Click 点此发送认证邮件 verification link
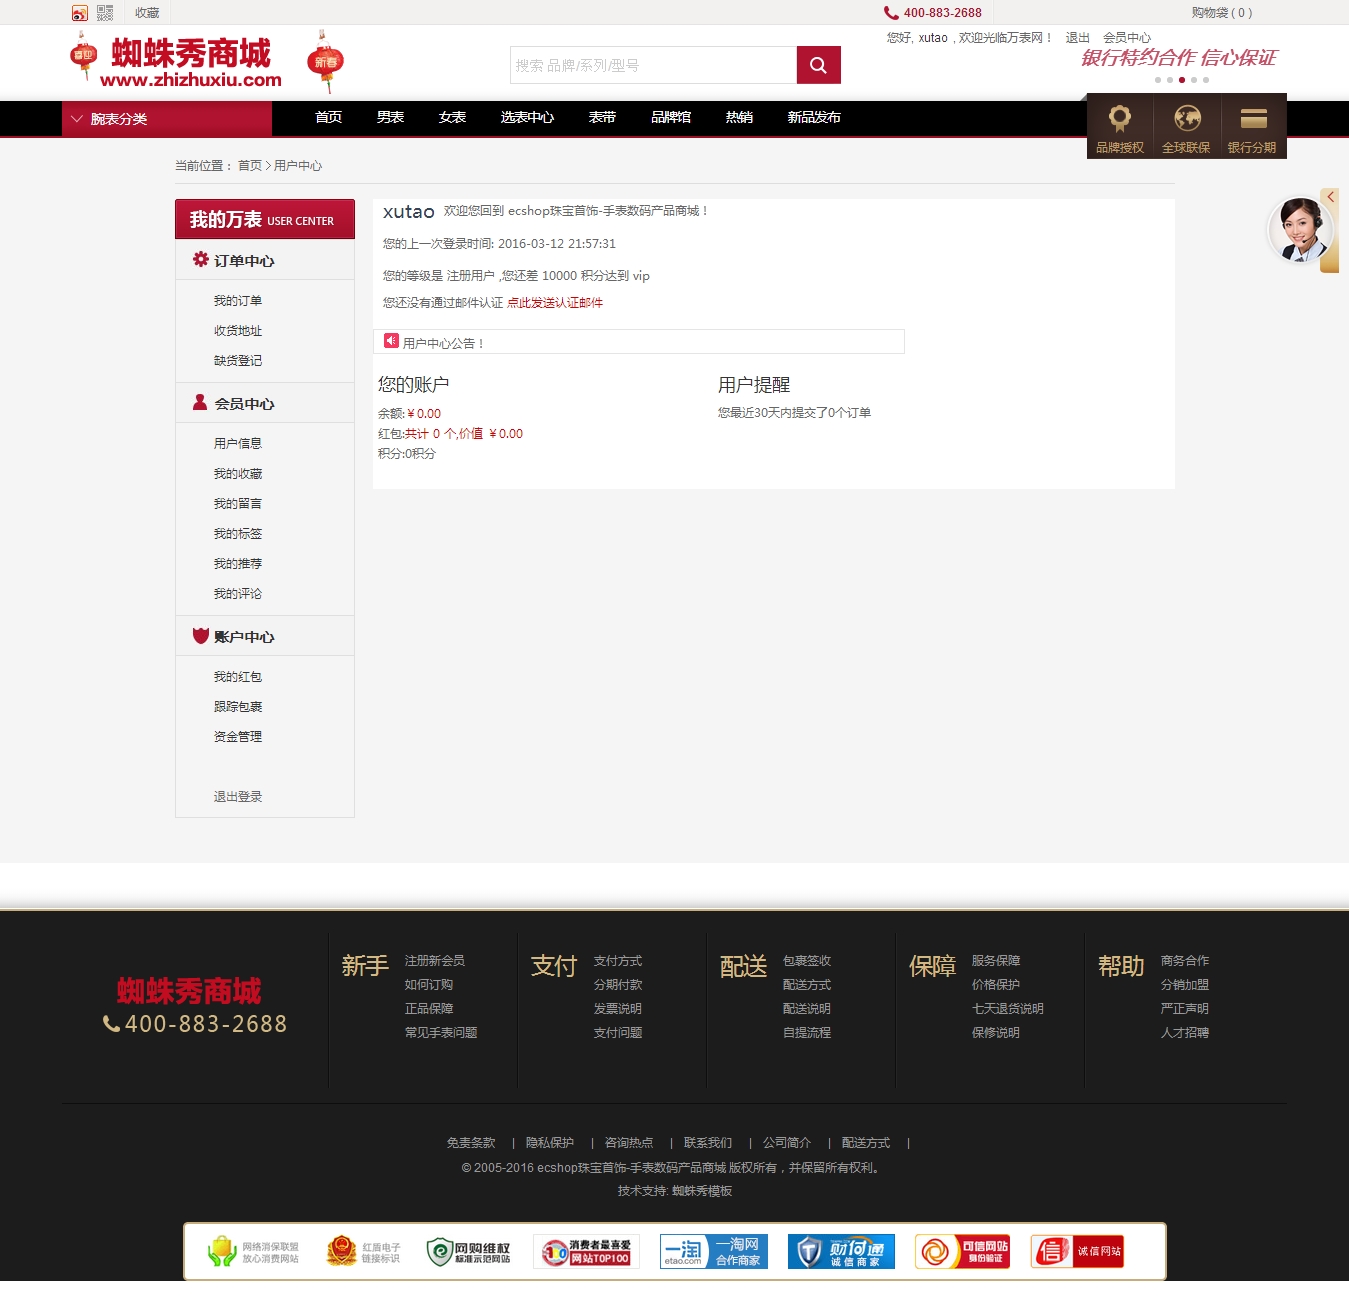Screen dimensions: 1349x1301 [x=555, y=303]
